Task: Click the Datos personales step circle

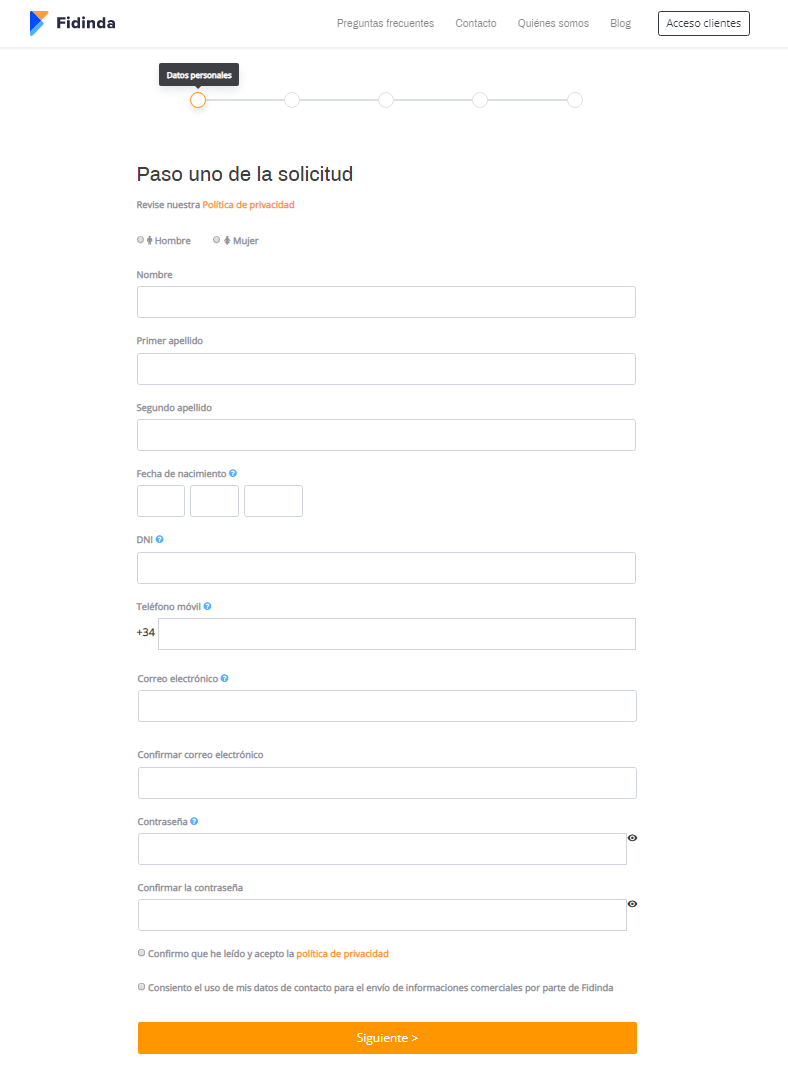Action: point(198,101)
